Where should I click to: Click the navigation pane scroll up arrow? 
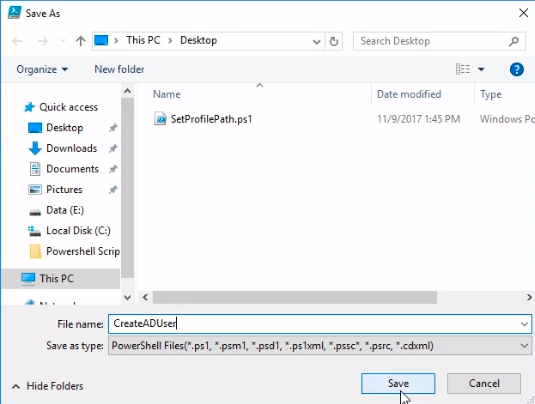tap(127, 91)
